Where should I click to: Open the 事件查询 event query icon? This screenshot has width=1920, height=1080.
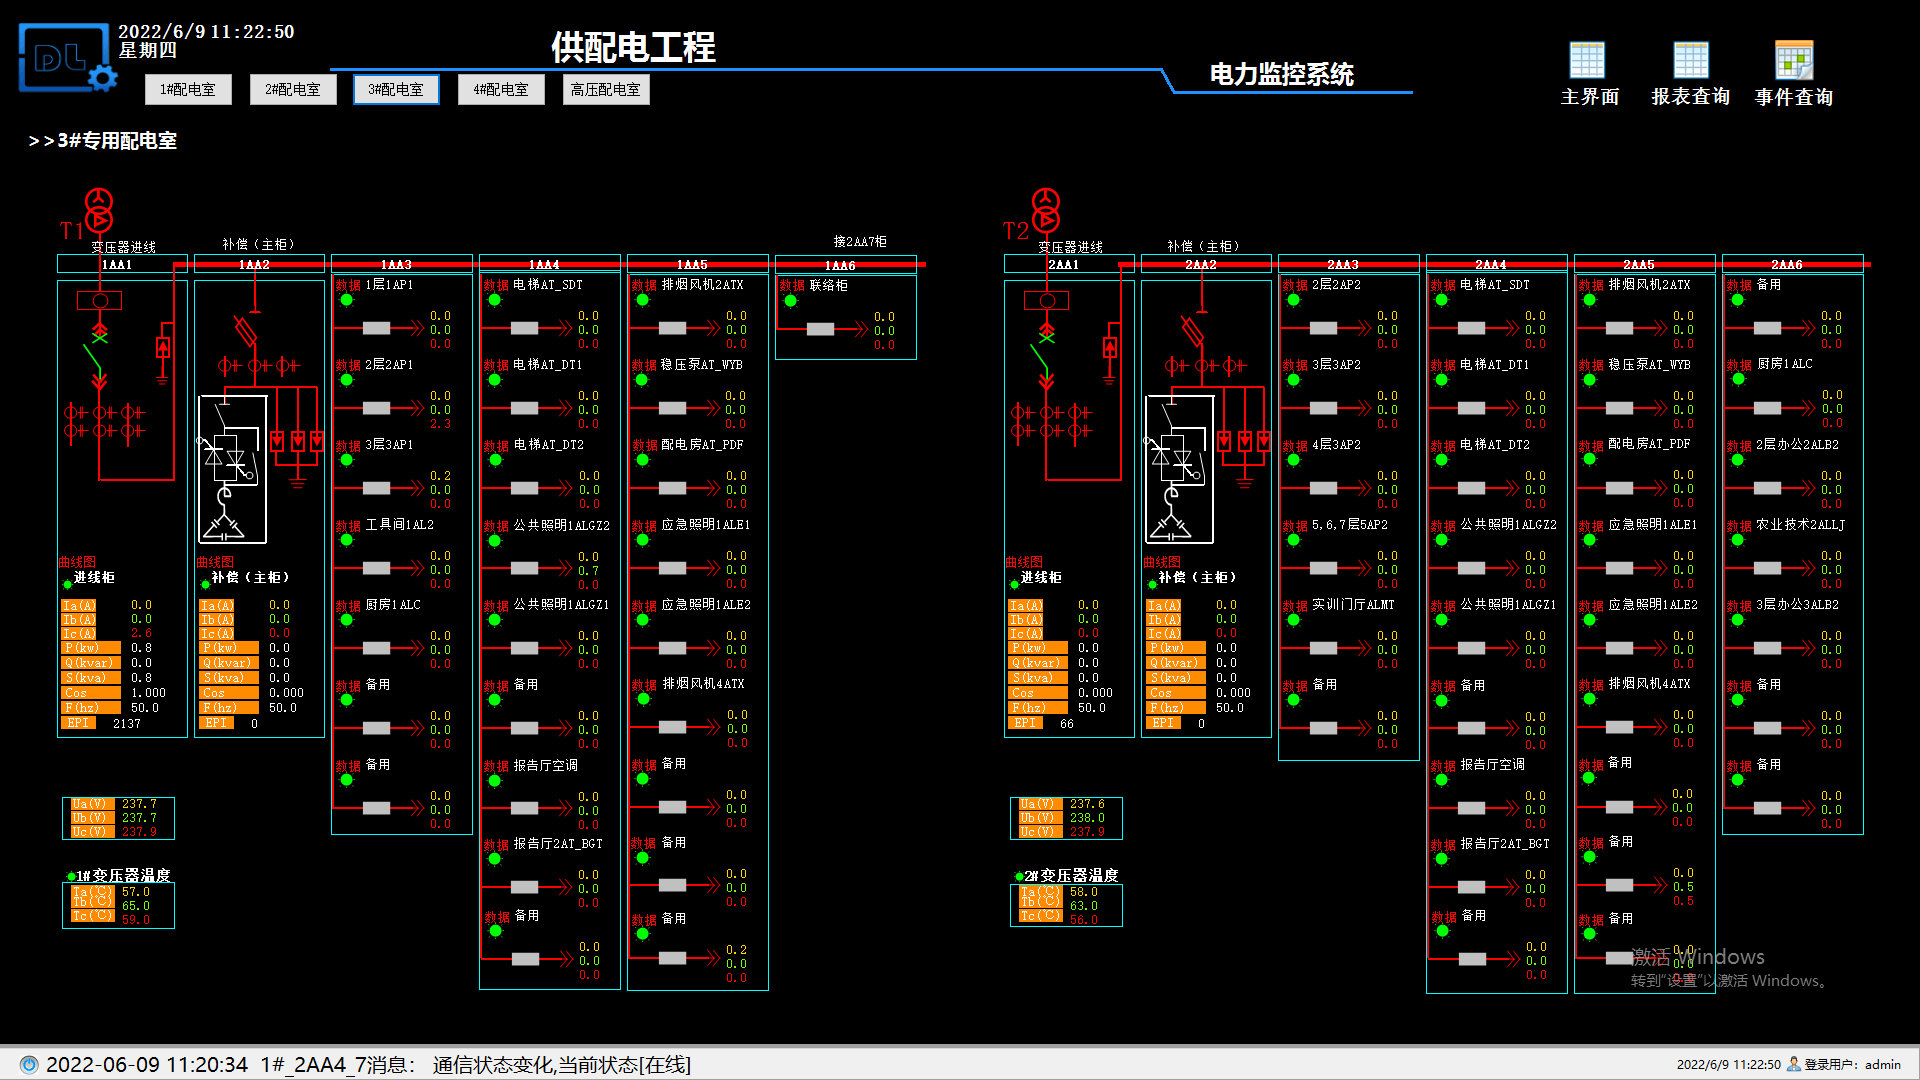click(1793, 61)
